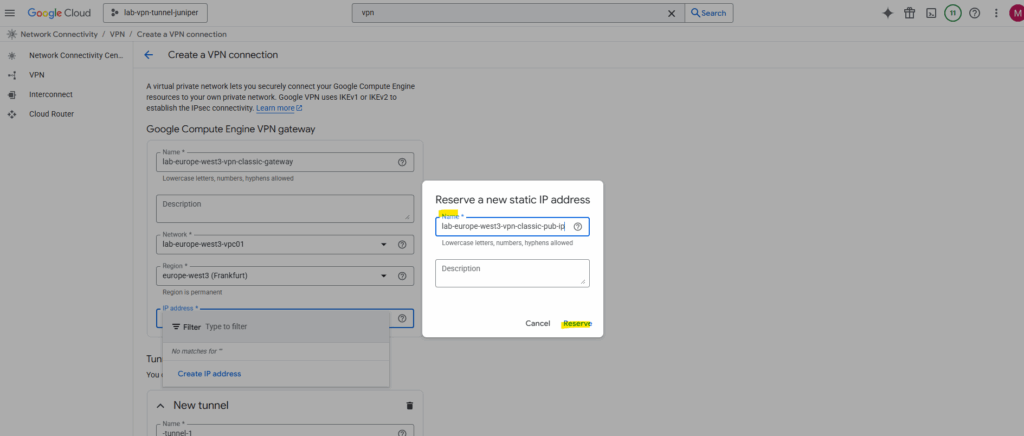
Task: Show help for the IP address field
Action: tap(402, 319)
